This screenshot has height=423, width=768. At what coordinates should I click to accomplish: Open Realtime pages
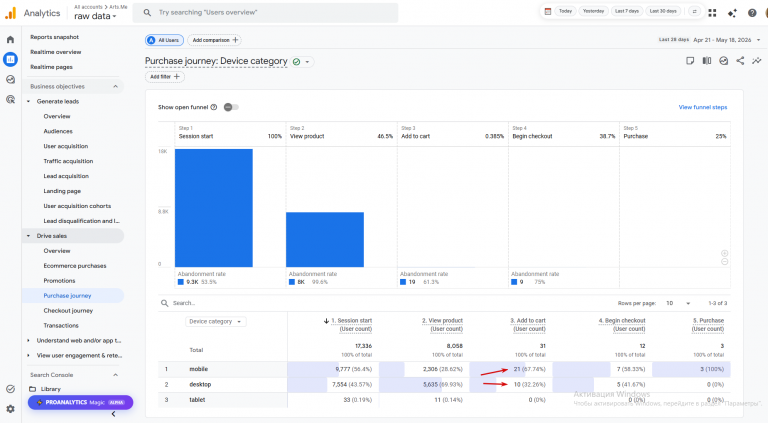[x=51, y=67]
